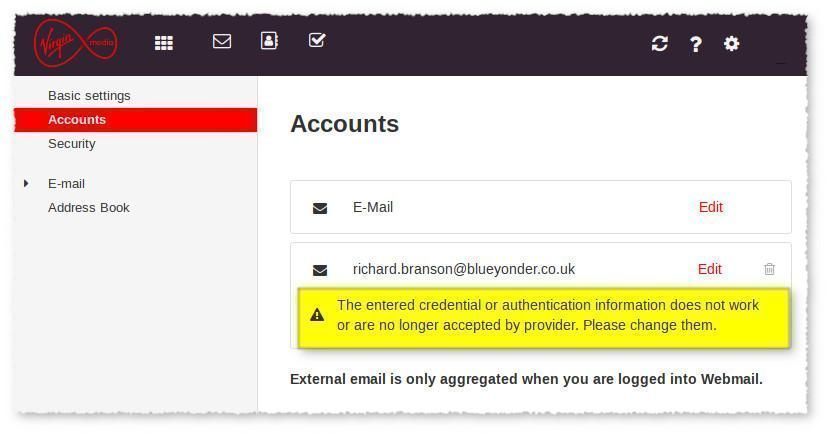This screenshot has height=434, width=828.
Task: Delete the blueyonder account with trash icon
Action: [x=769, y=269]
